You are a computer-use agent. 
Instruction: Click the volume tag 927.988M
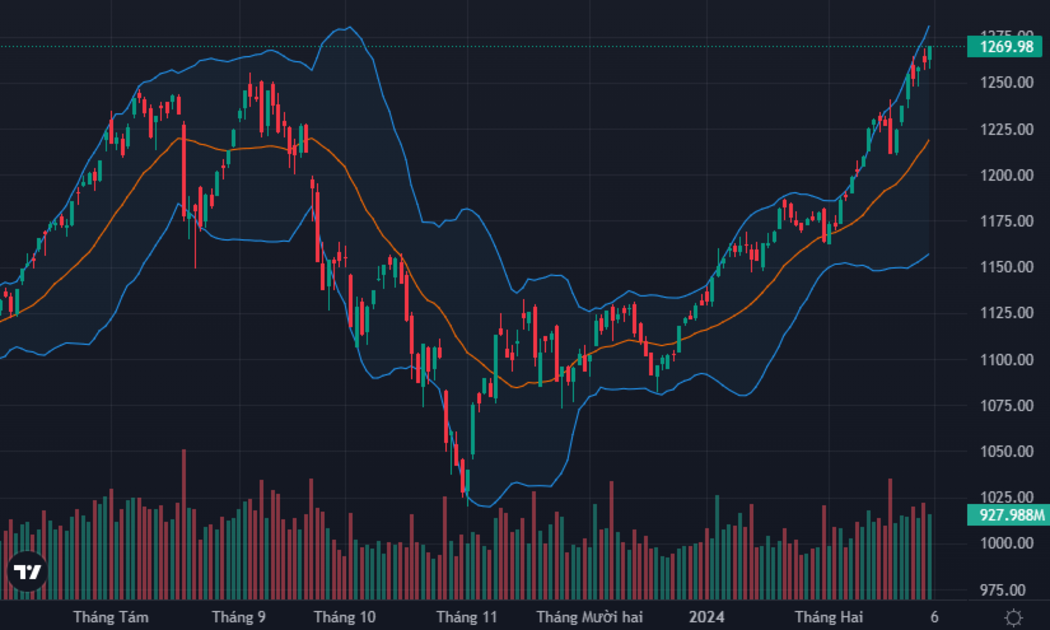click(x=1008, y=515)
